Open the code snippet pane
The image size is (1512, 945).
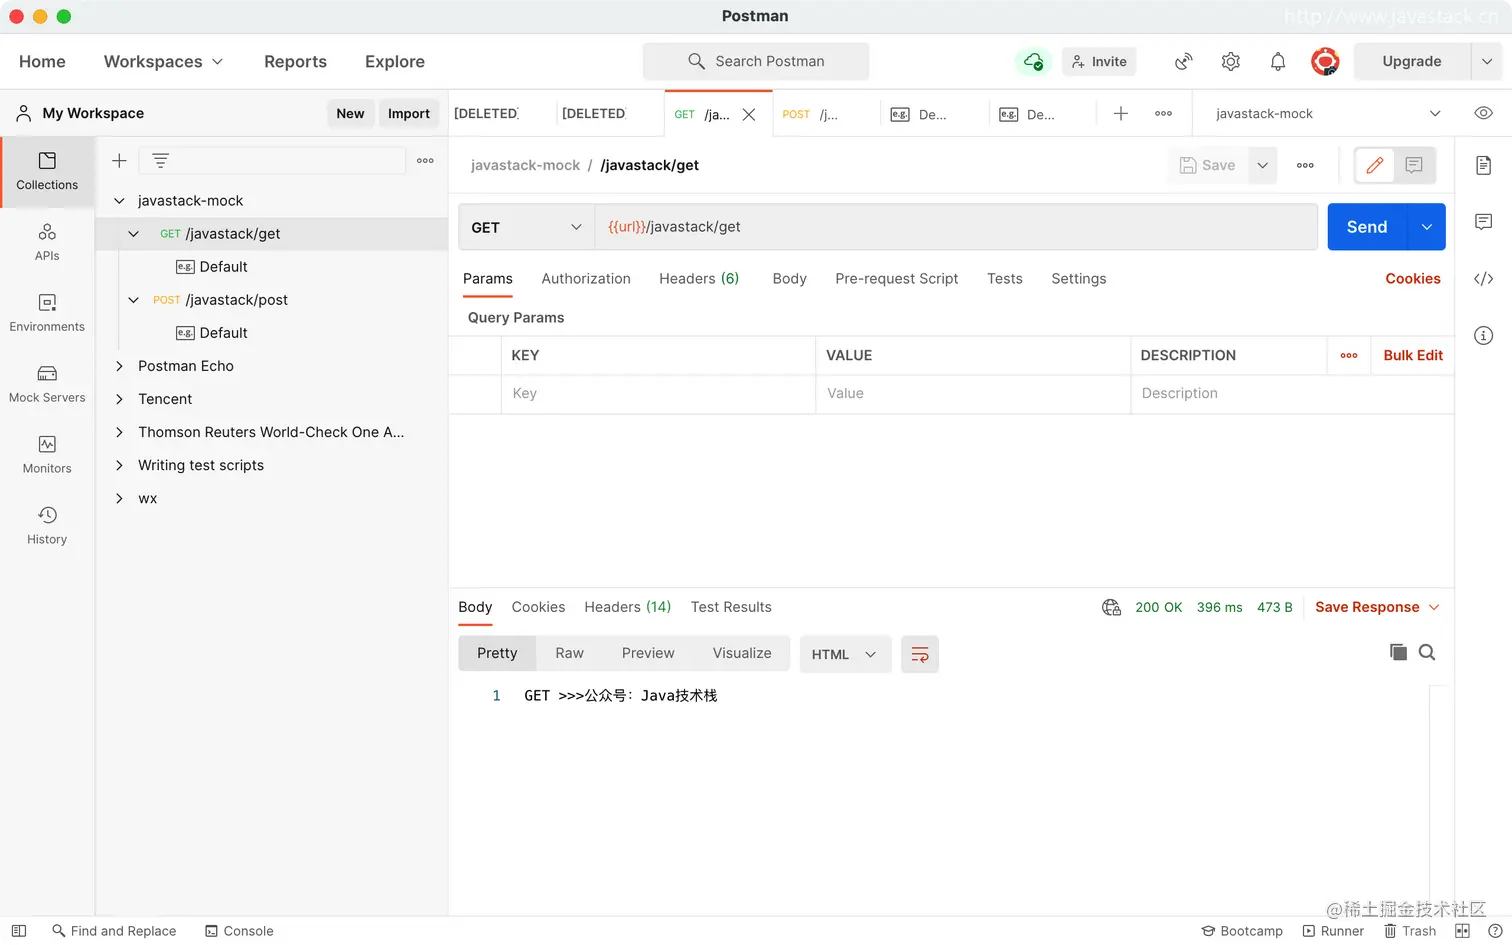(1484, 279)
